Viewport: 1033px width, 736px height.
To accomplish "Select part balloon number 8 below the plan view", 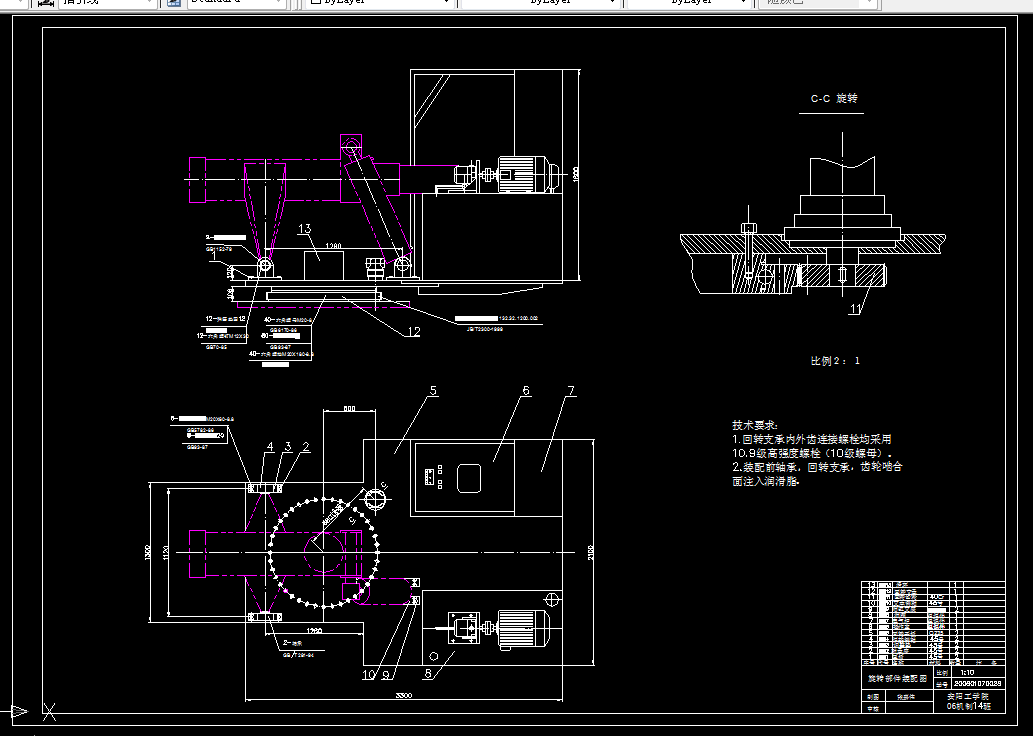I will click(428, 673).
